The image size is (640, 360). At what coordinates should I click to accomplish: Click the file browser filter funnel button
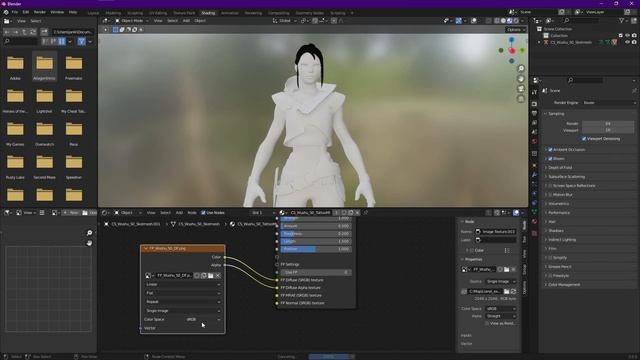pyautogui.click(x=81, y=41)
